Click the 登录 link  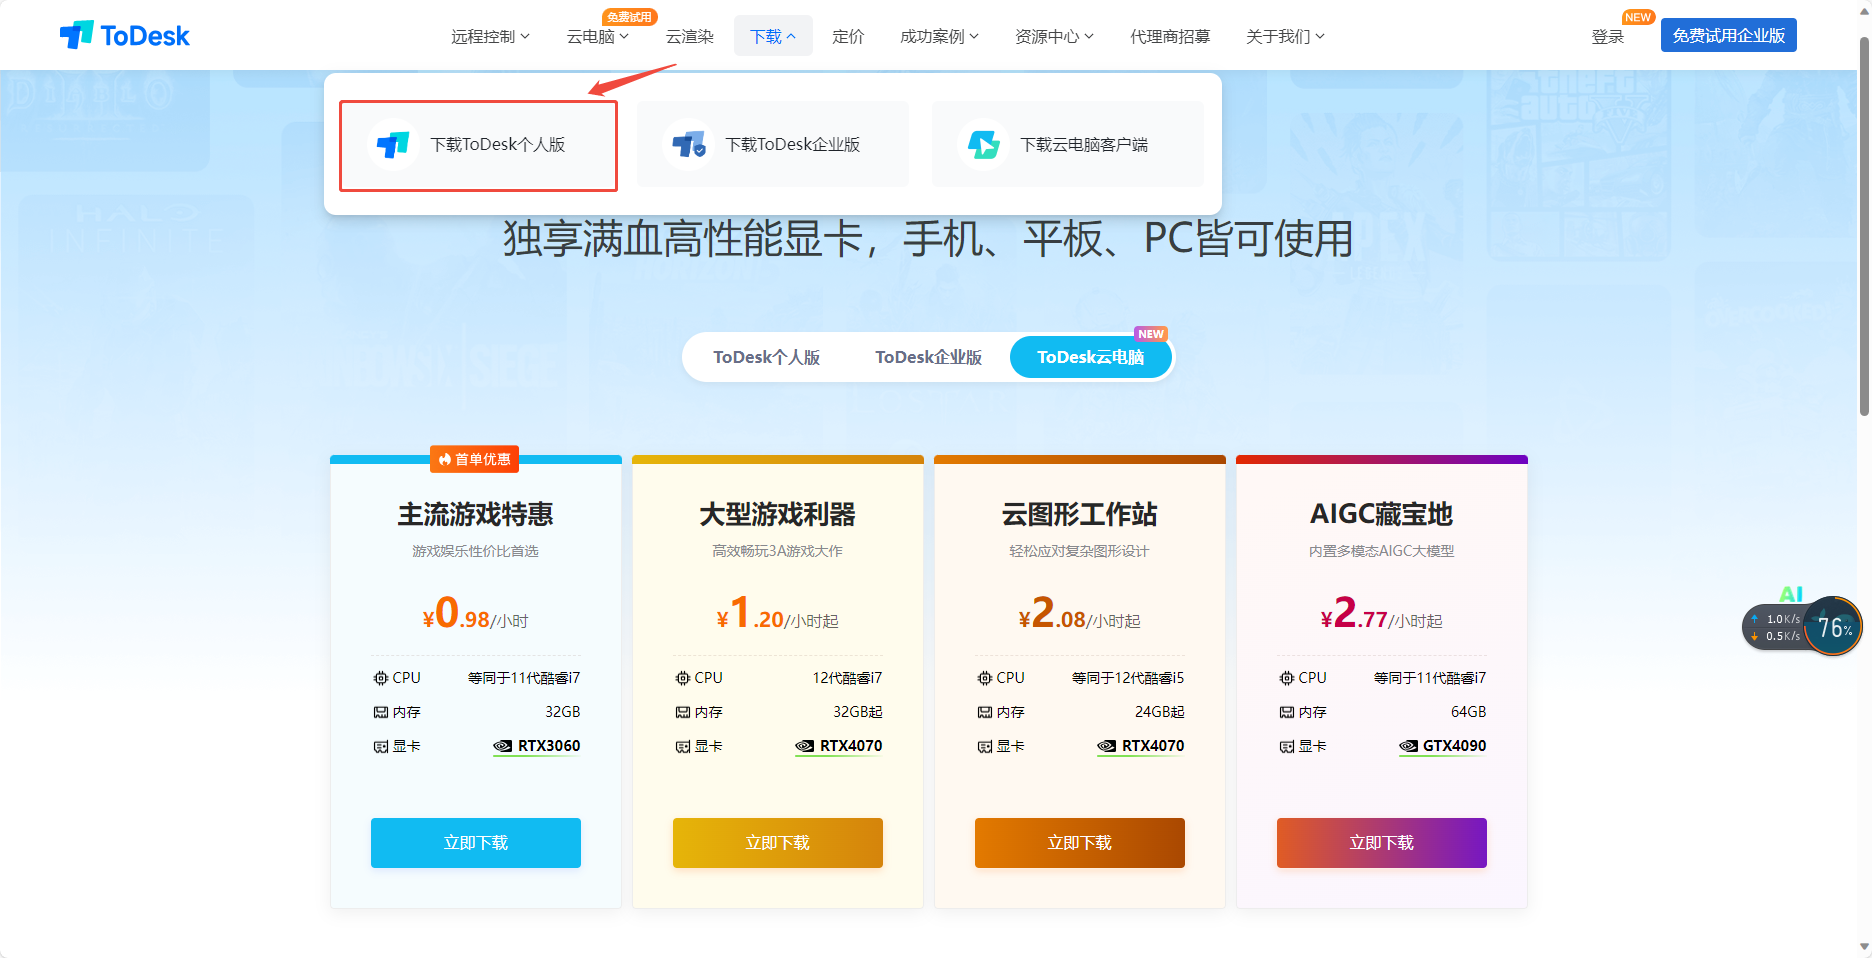point(1608,36)
